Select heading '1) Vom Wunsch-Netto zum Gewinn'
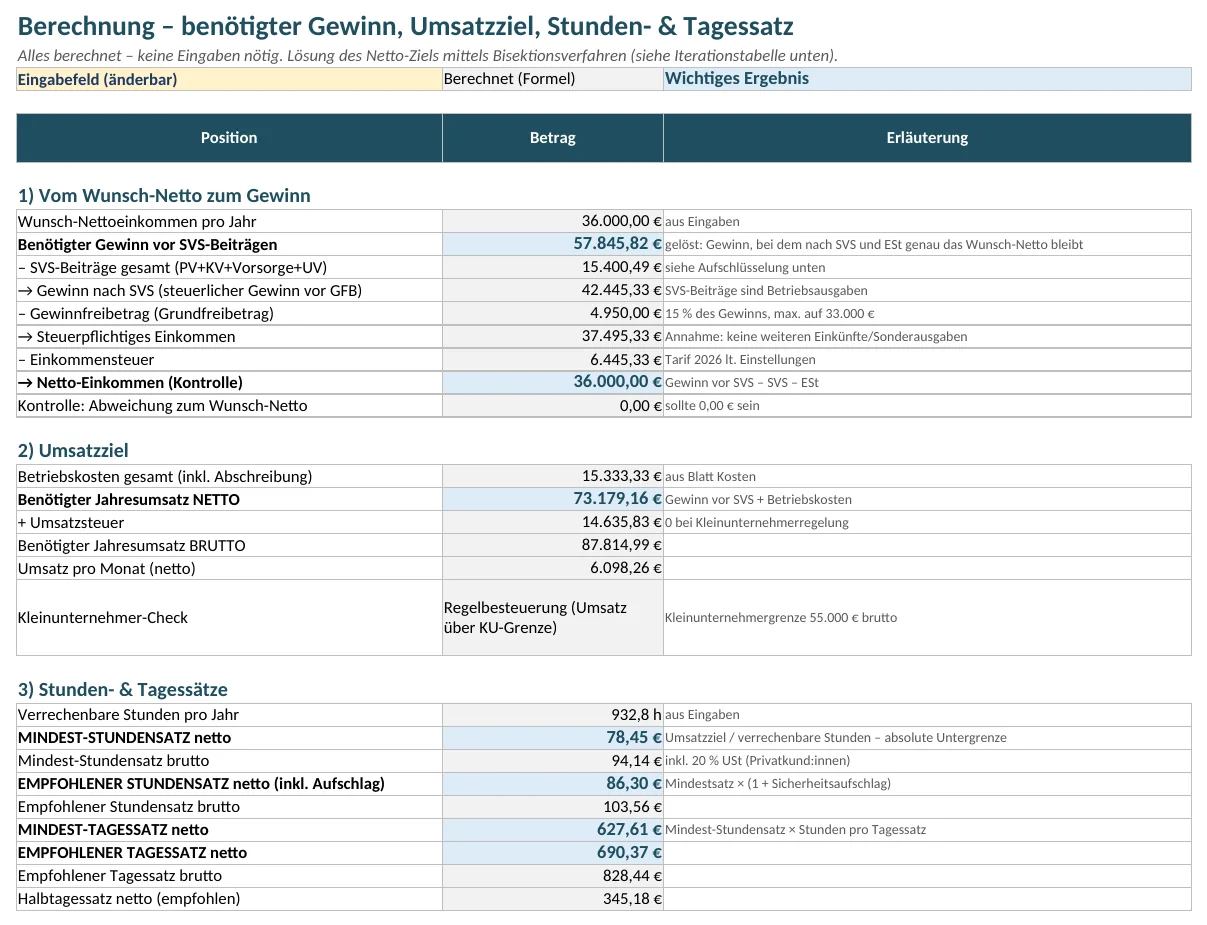Image resolution: width=1207 pixels, height=925 pixels. pos(164,196)
